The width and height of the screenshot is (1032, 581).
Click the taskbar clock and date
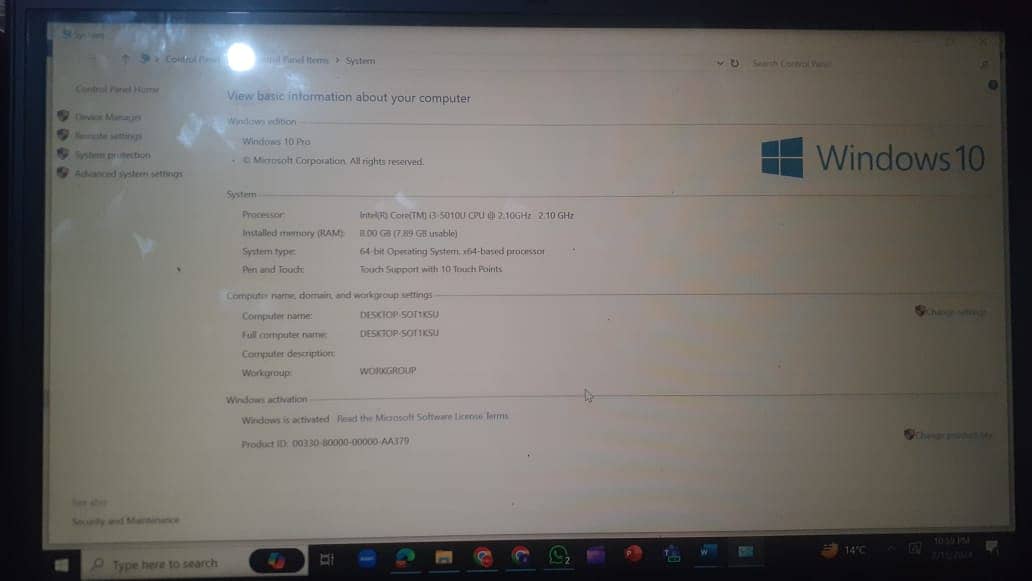pos(952,548)
